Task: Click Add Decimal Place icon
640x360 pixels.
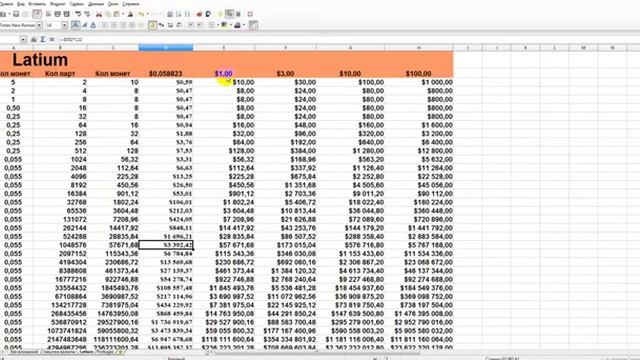Action: point(170,25)
